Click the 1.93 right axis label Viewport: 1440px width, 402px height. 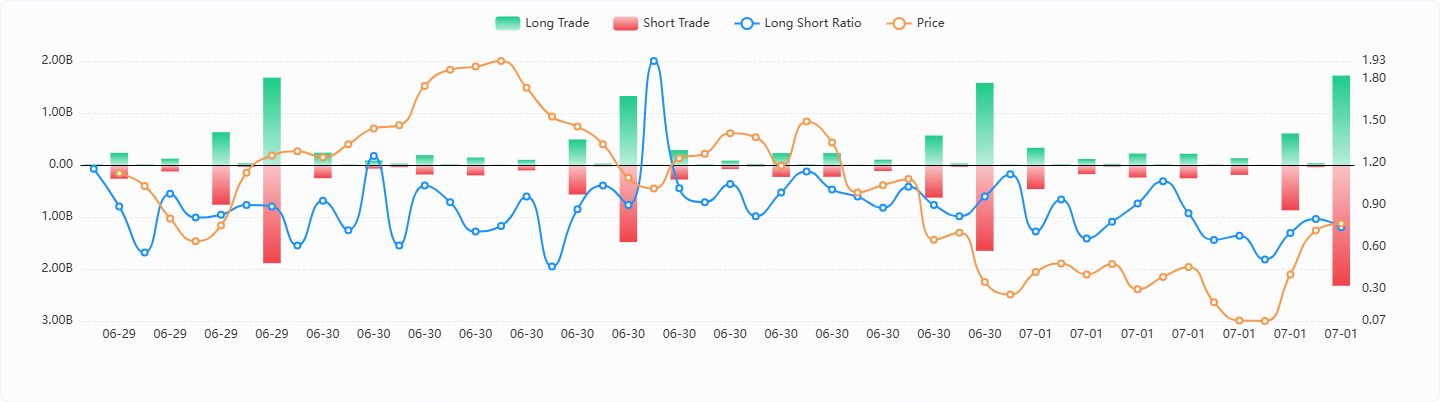(1373, 61)
